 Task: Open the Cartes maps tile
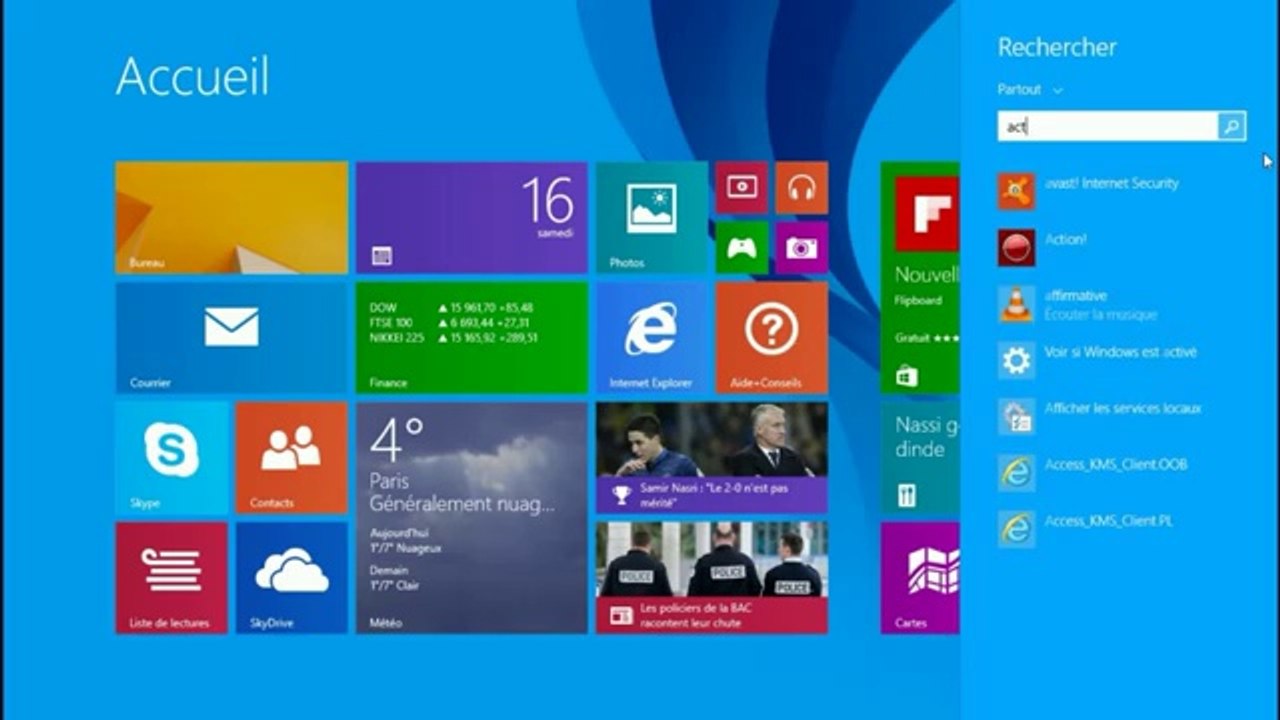tap(920, 578)
